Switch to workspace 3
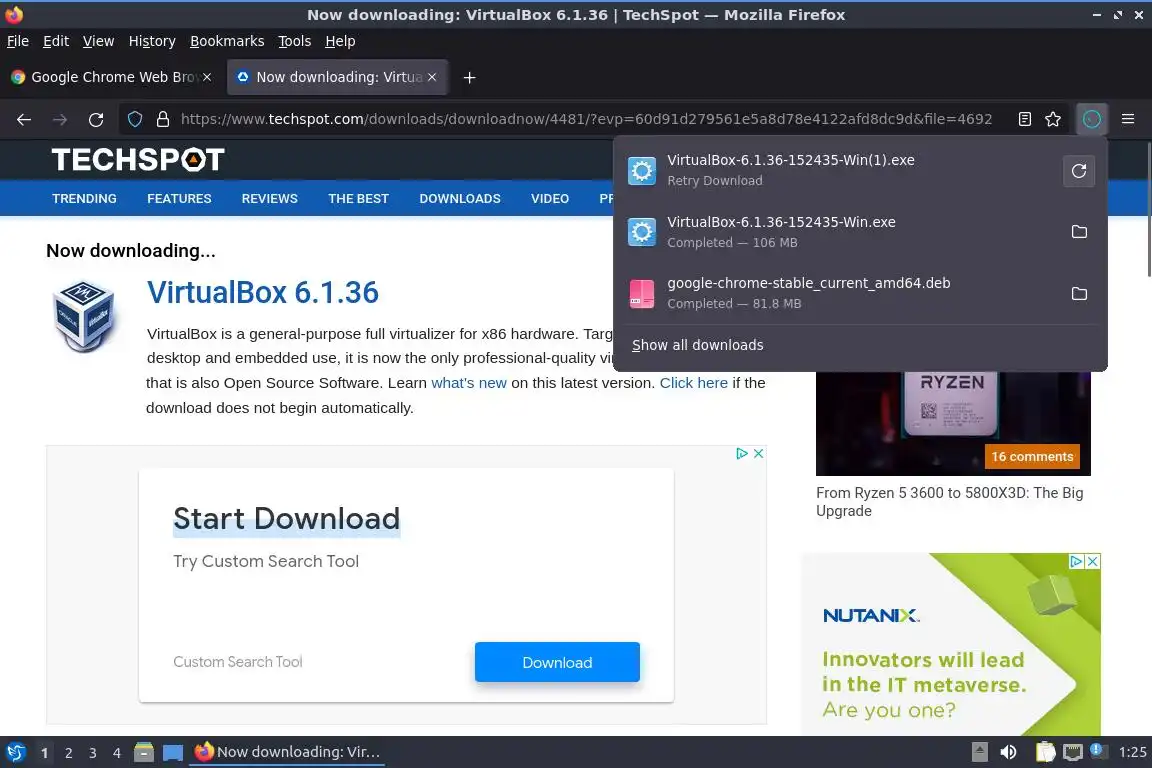This screenshot has height=768, width=1152. pos(93,753)
